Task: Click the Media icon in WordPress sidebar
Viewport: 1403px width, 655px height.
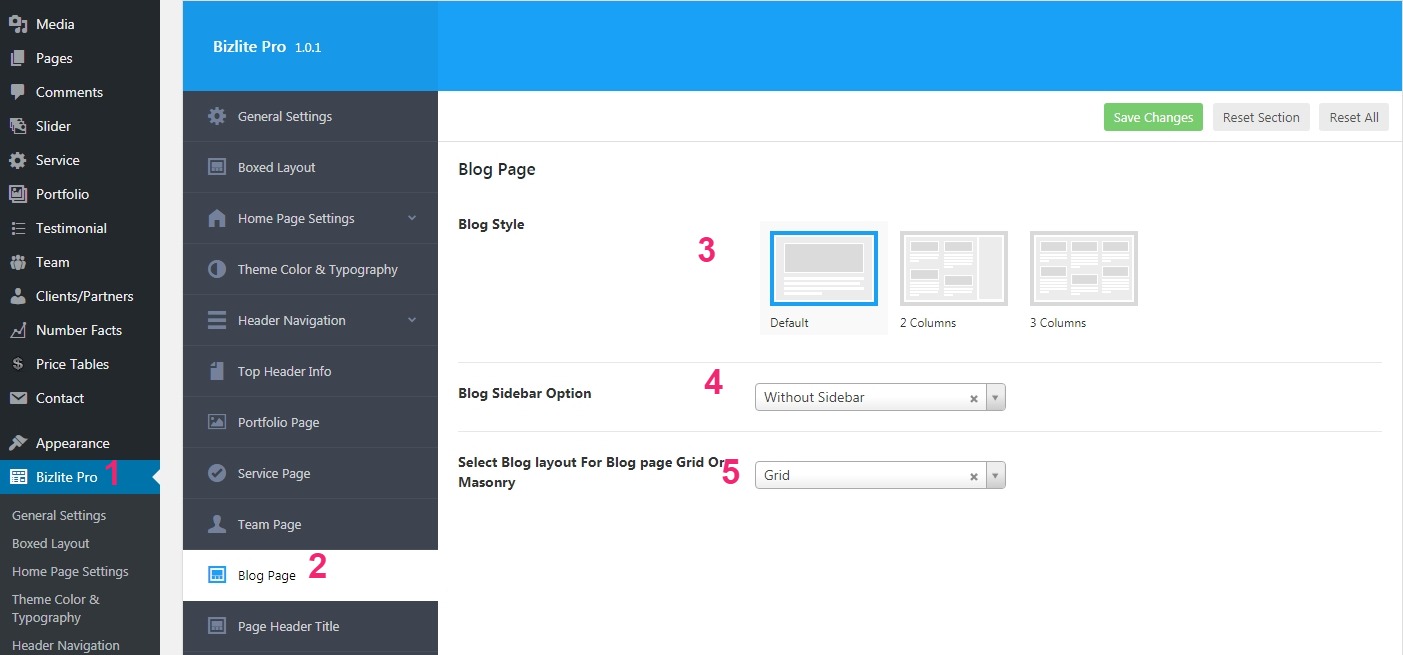Action: [x=18, y=24]
